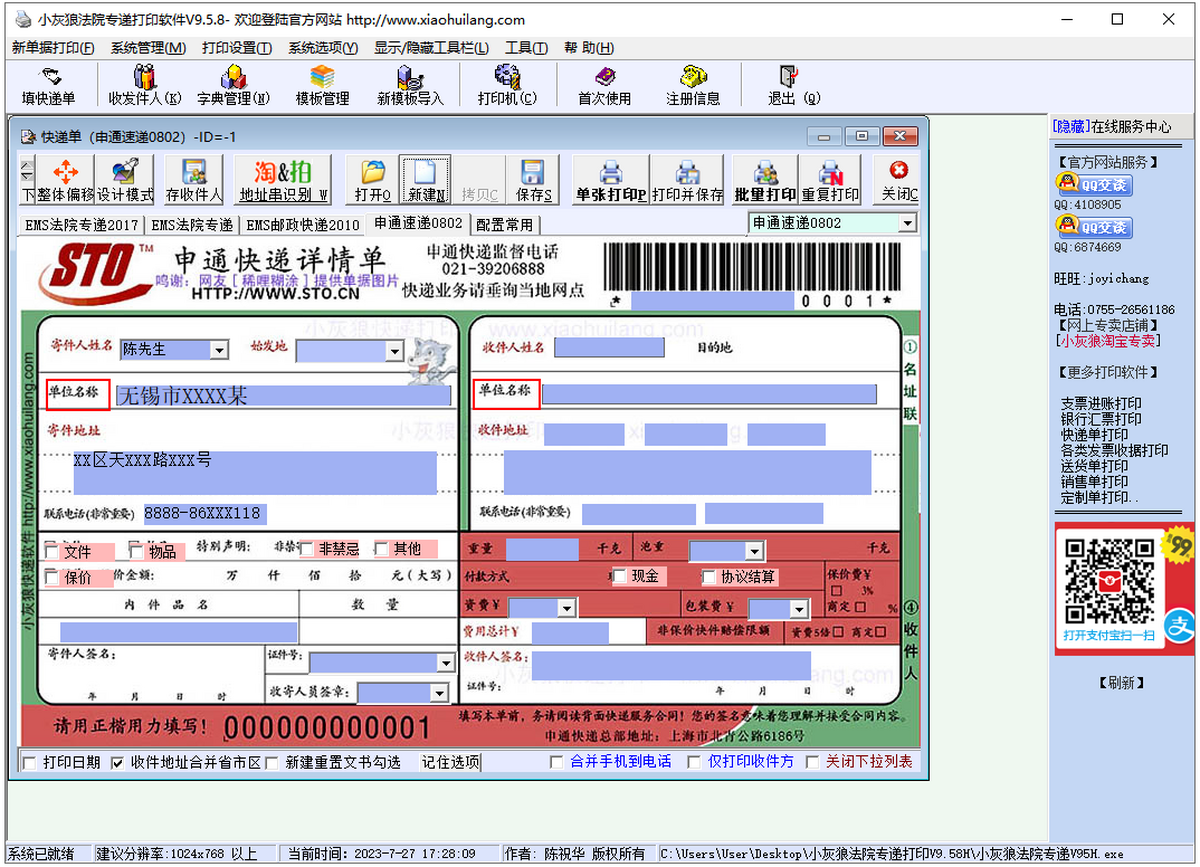1200x867 pixels.
Task: Click 记住选项 button
Action: (450, 762)
